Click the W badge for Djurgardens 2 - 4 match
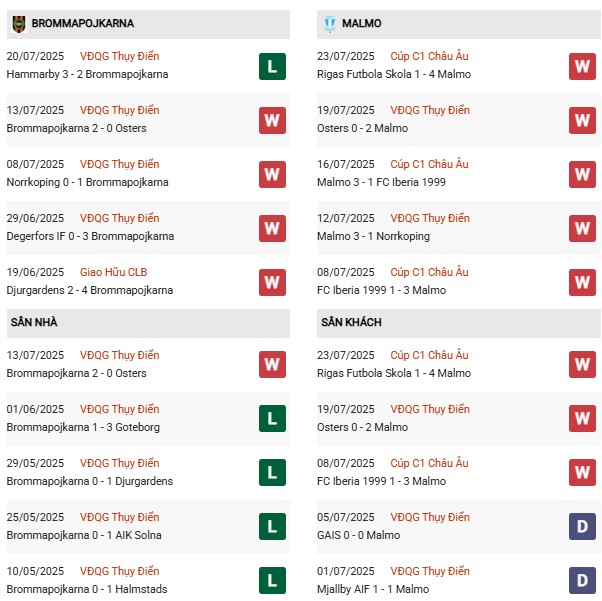The image size is (602, 601). [x=272, y=282]
